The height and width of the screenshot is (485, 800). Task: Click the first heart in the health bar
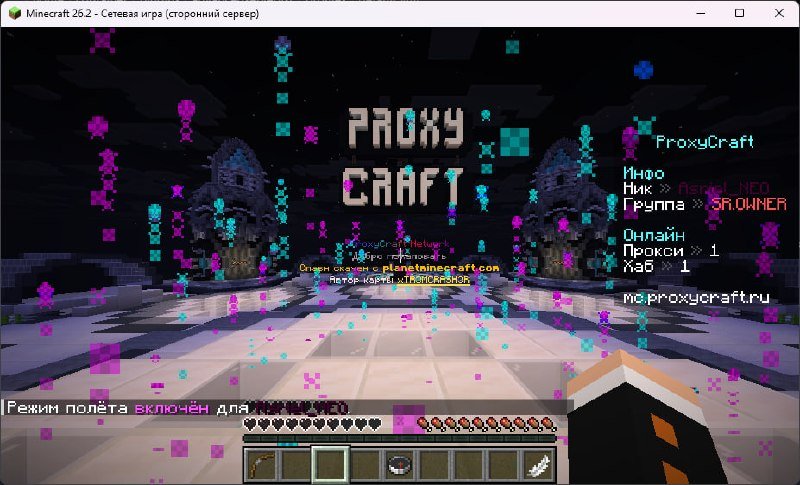(250, 424)
